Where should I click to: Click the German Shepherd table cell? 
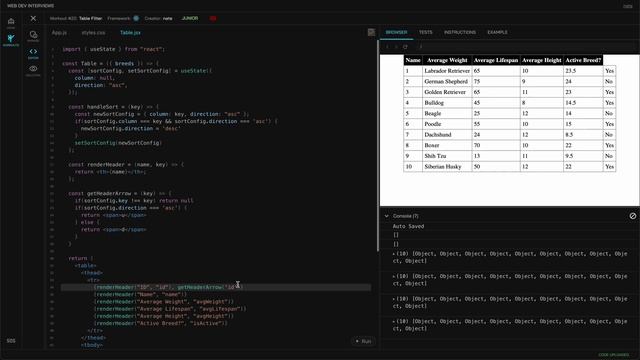447,81
